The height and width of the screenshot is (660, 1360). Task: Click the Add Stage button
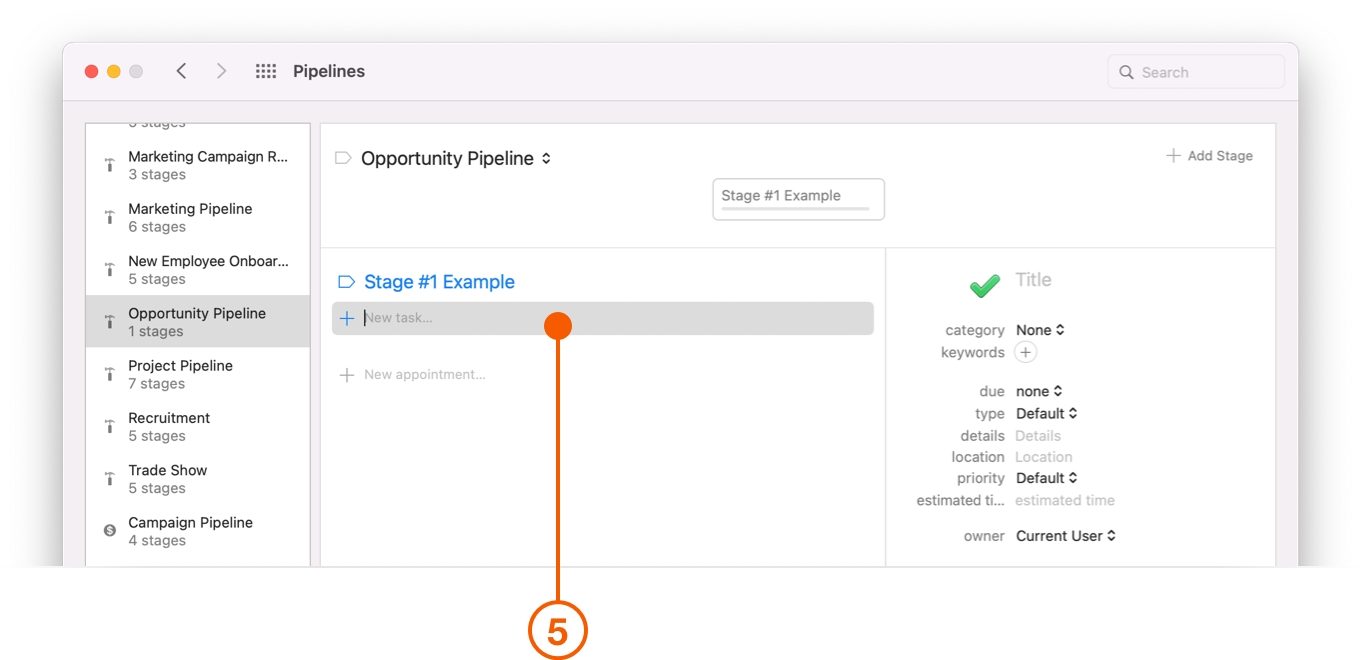1210,155
